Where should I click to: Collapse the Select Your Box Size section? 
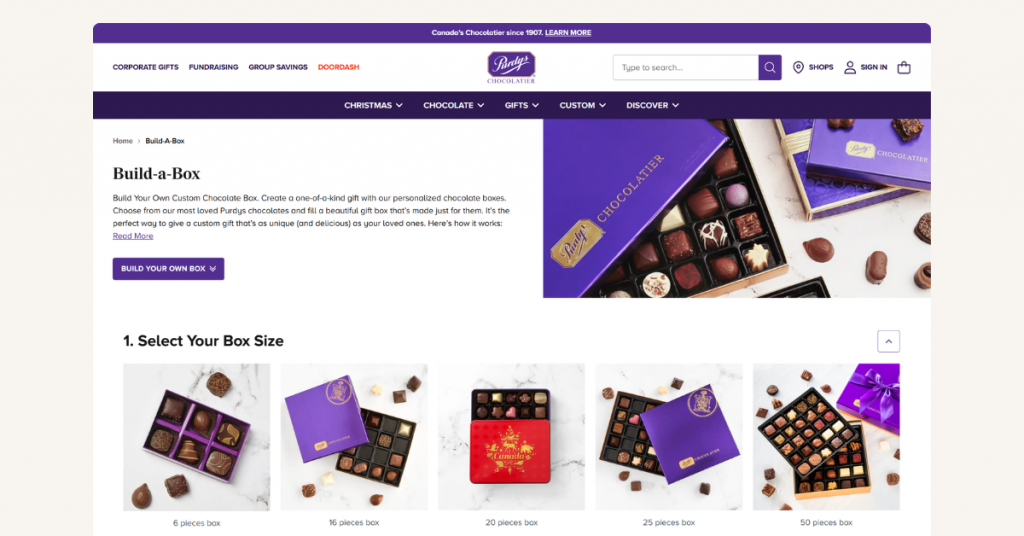click(888, 341)
